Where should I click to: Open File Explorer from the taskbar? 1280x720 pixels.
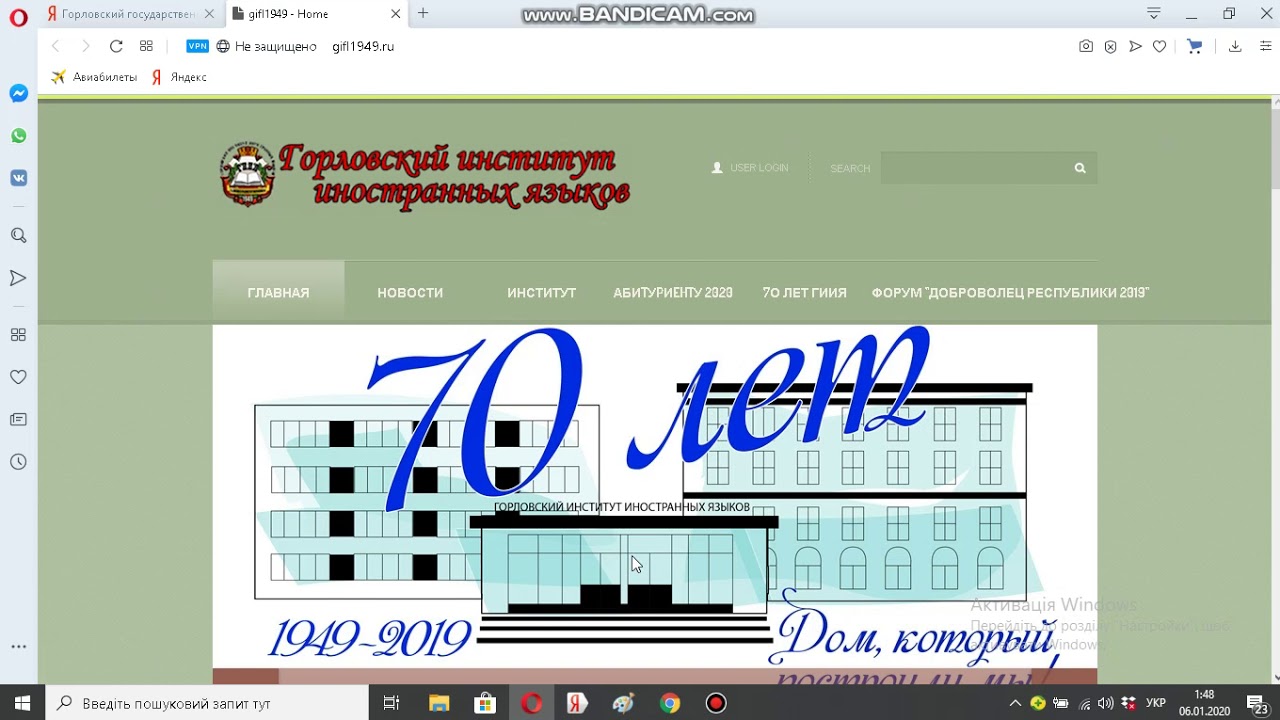(x=438, y=703)
